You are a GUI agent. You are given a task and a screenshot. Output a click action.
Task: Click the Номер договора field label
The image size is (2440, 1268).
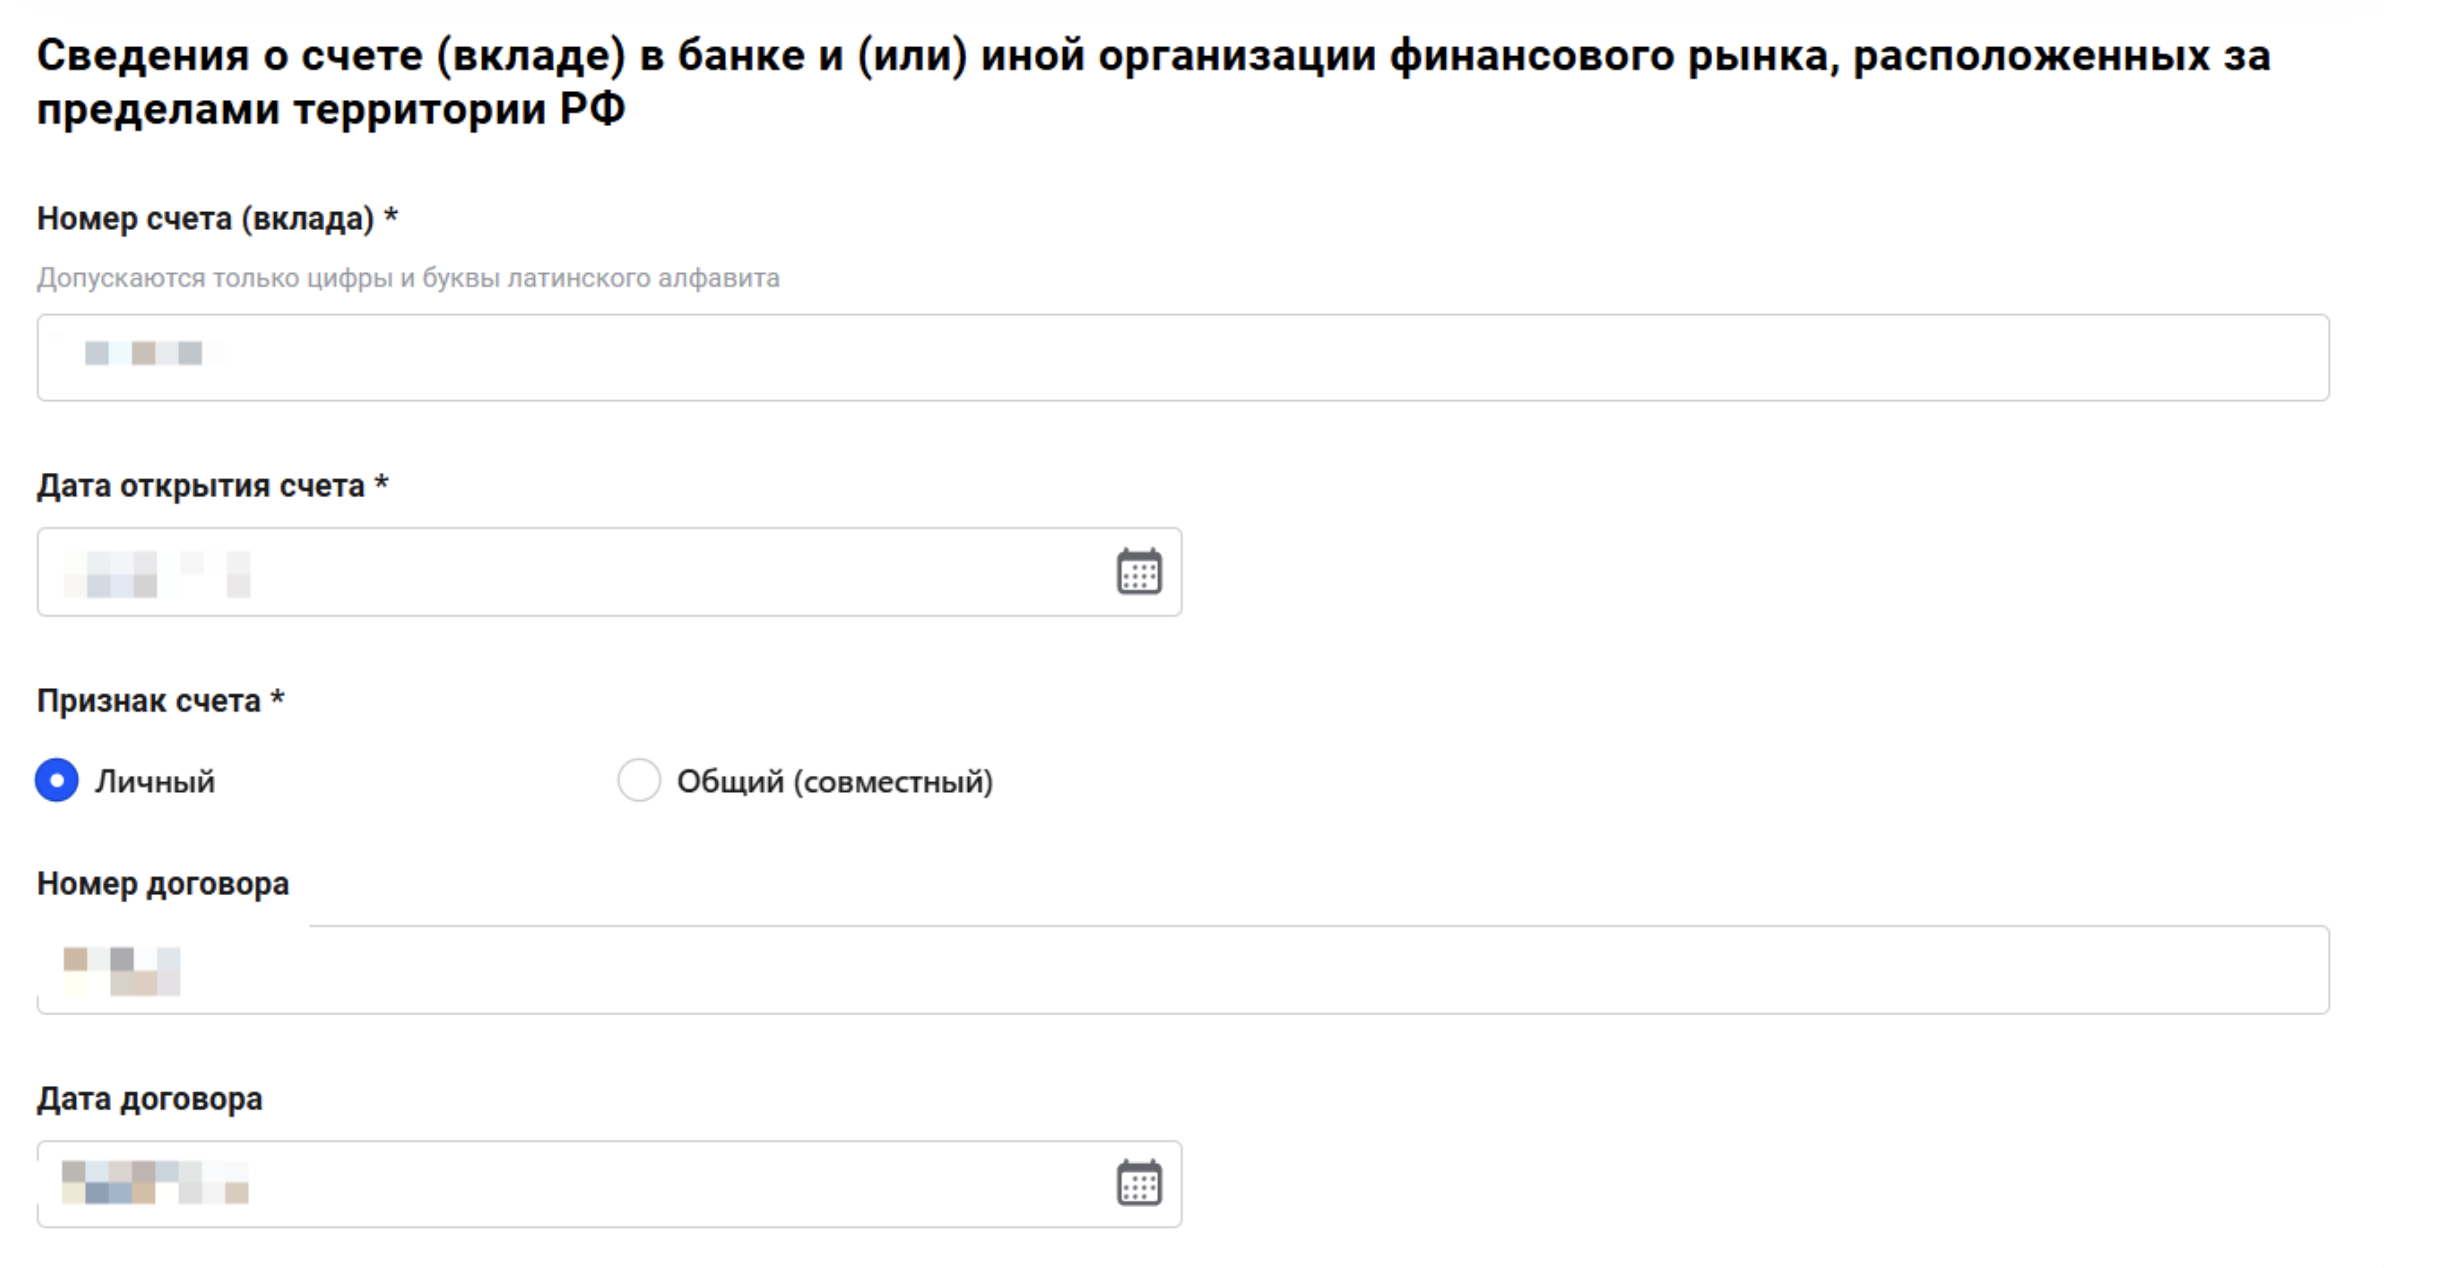coord(163,884)
